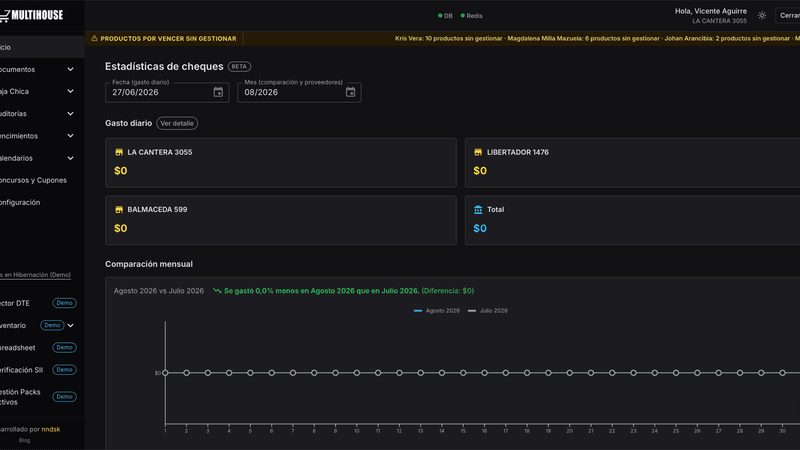Click store icon of La Cantera 3055
The width and height of the screenshot is (800, 450).
[x=119, y=152]
